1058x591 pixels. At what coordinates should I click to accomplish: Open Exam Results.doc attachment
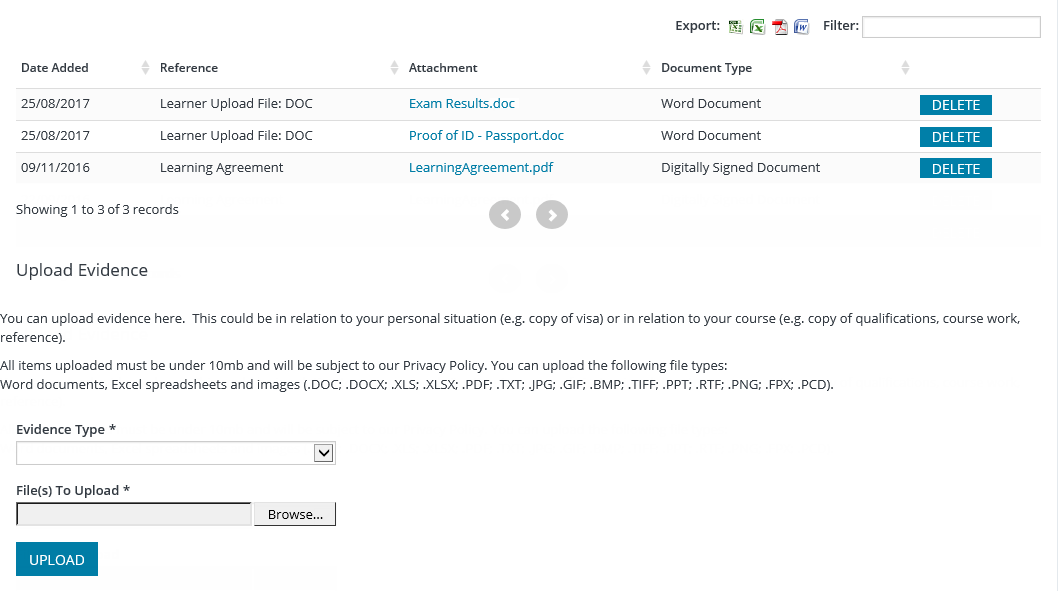(x=462, y=104)
